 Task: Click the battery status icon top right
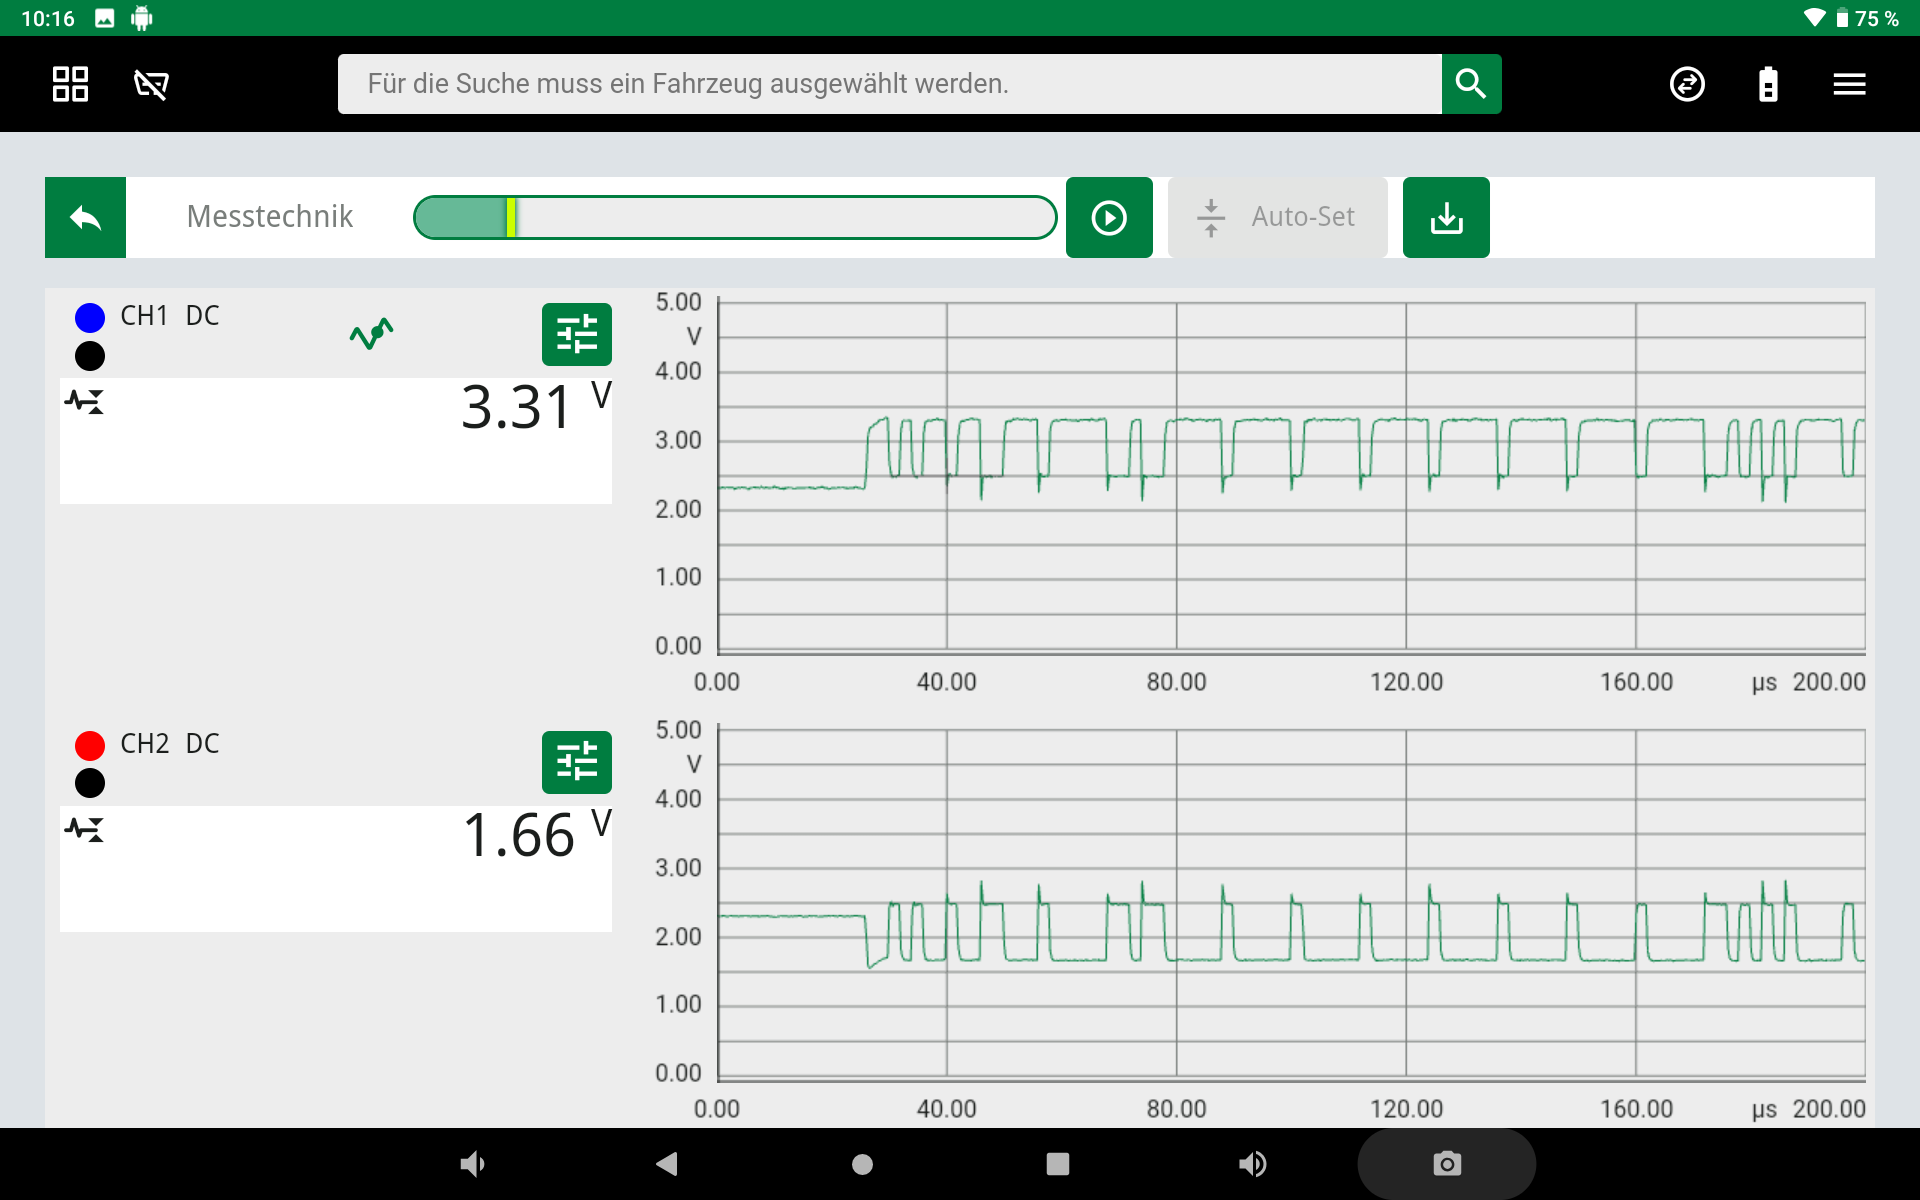pyautogui.click(x=1768, y=84)
